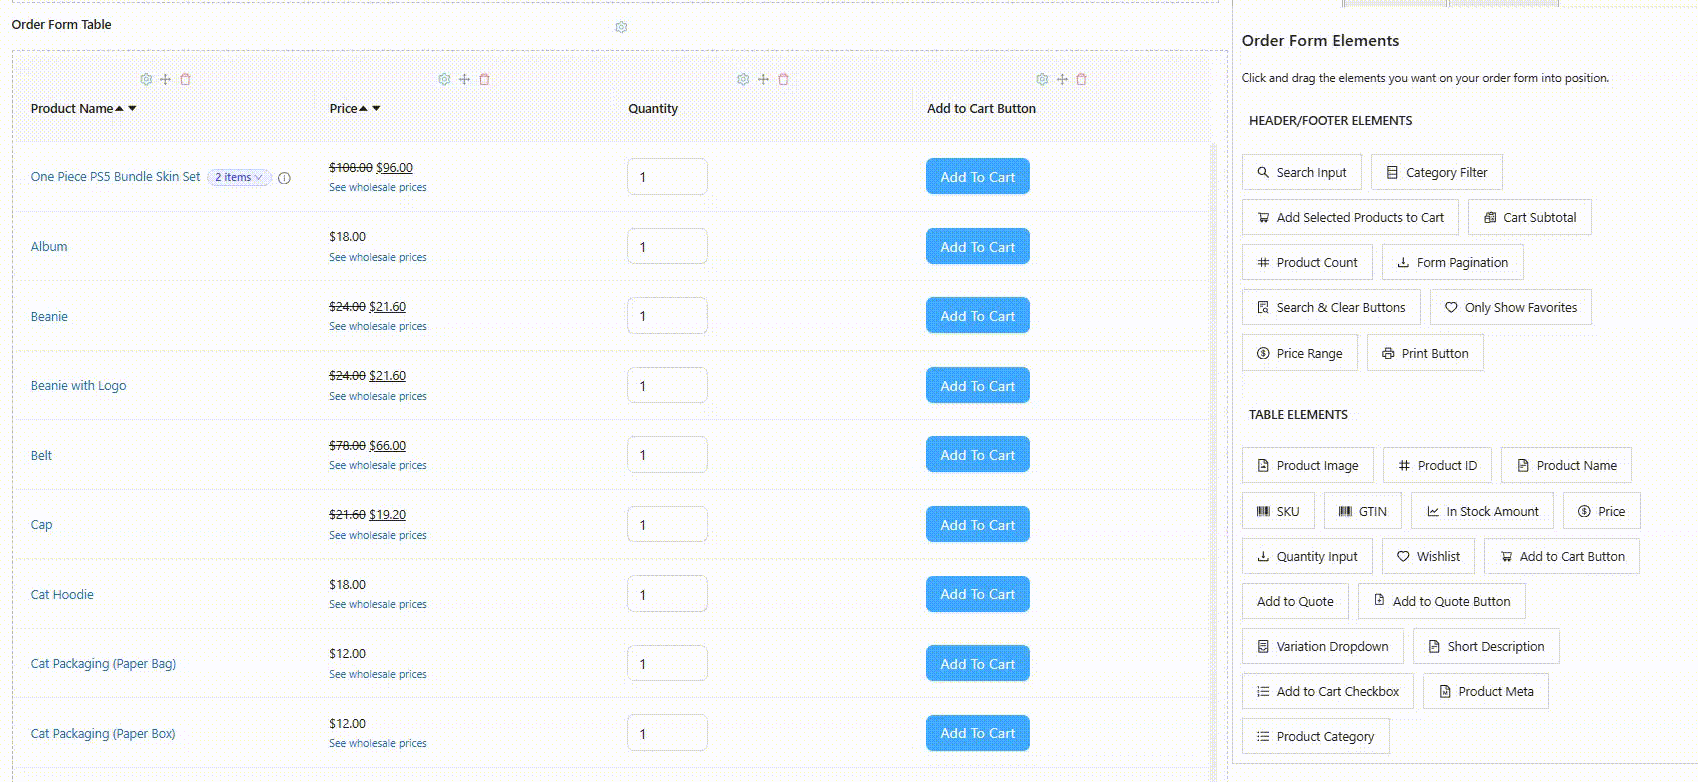
Task: Pick the Add Selected Products to Cart element
Action: [1350, 217]
